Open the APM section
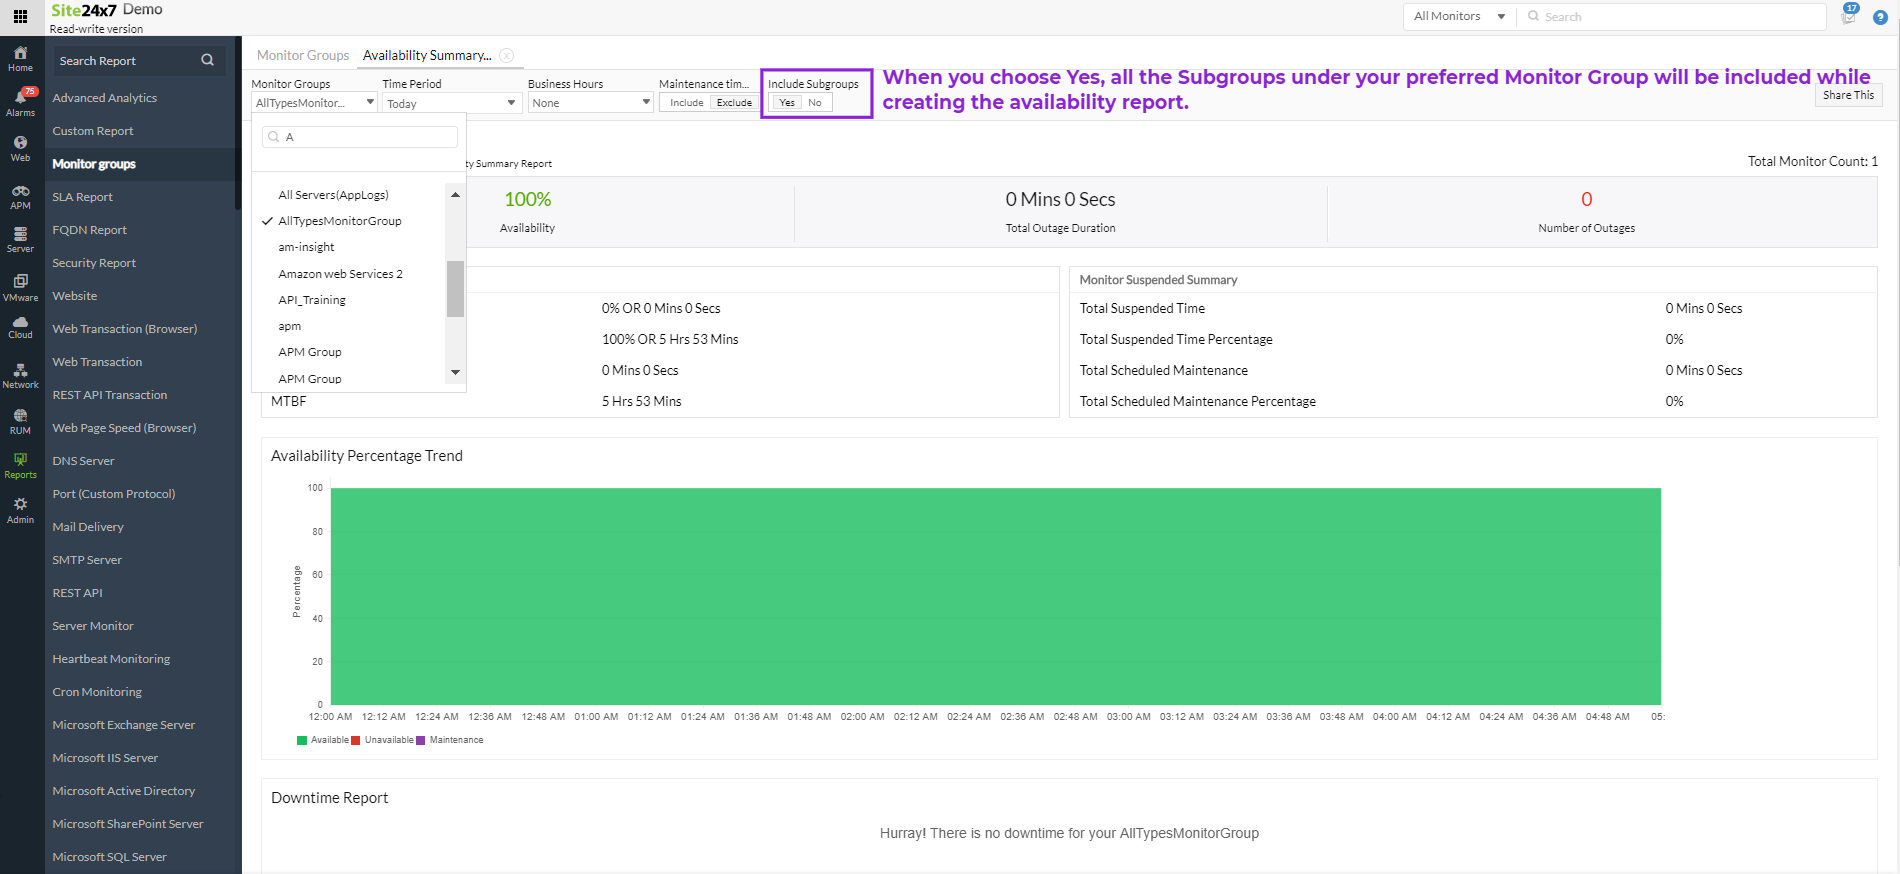 20,197
